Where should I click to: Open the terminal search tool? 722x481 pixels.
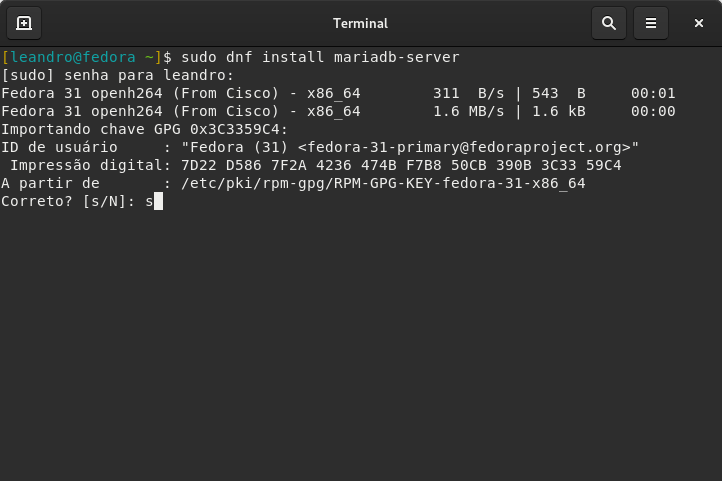[x=608, y=22]
